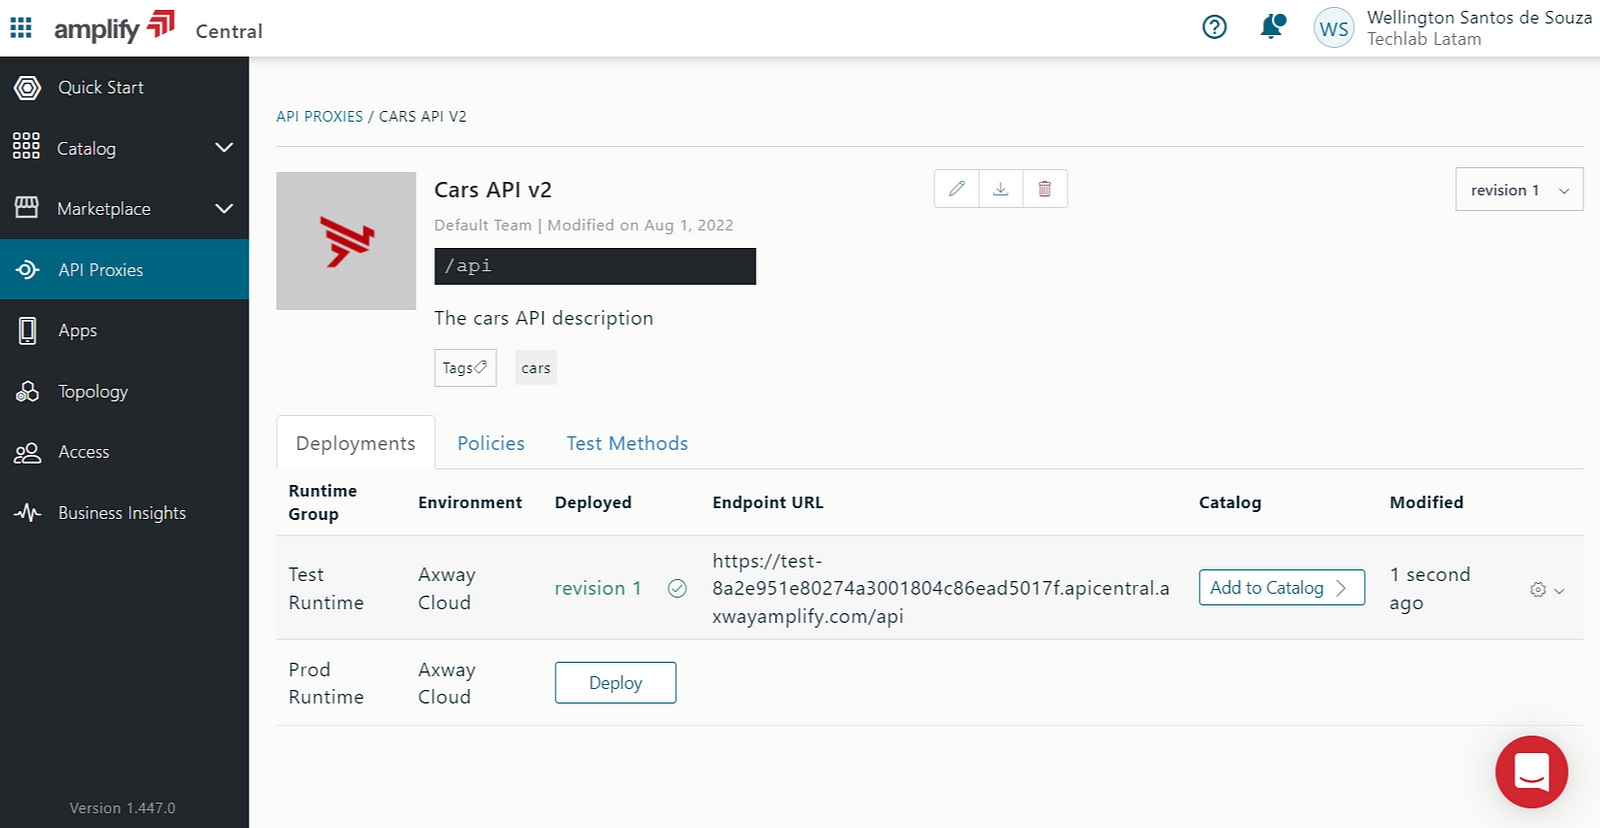Click the Runtime Group column header
1600x828 pixels.
[323, 502]
